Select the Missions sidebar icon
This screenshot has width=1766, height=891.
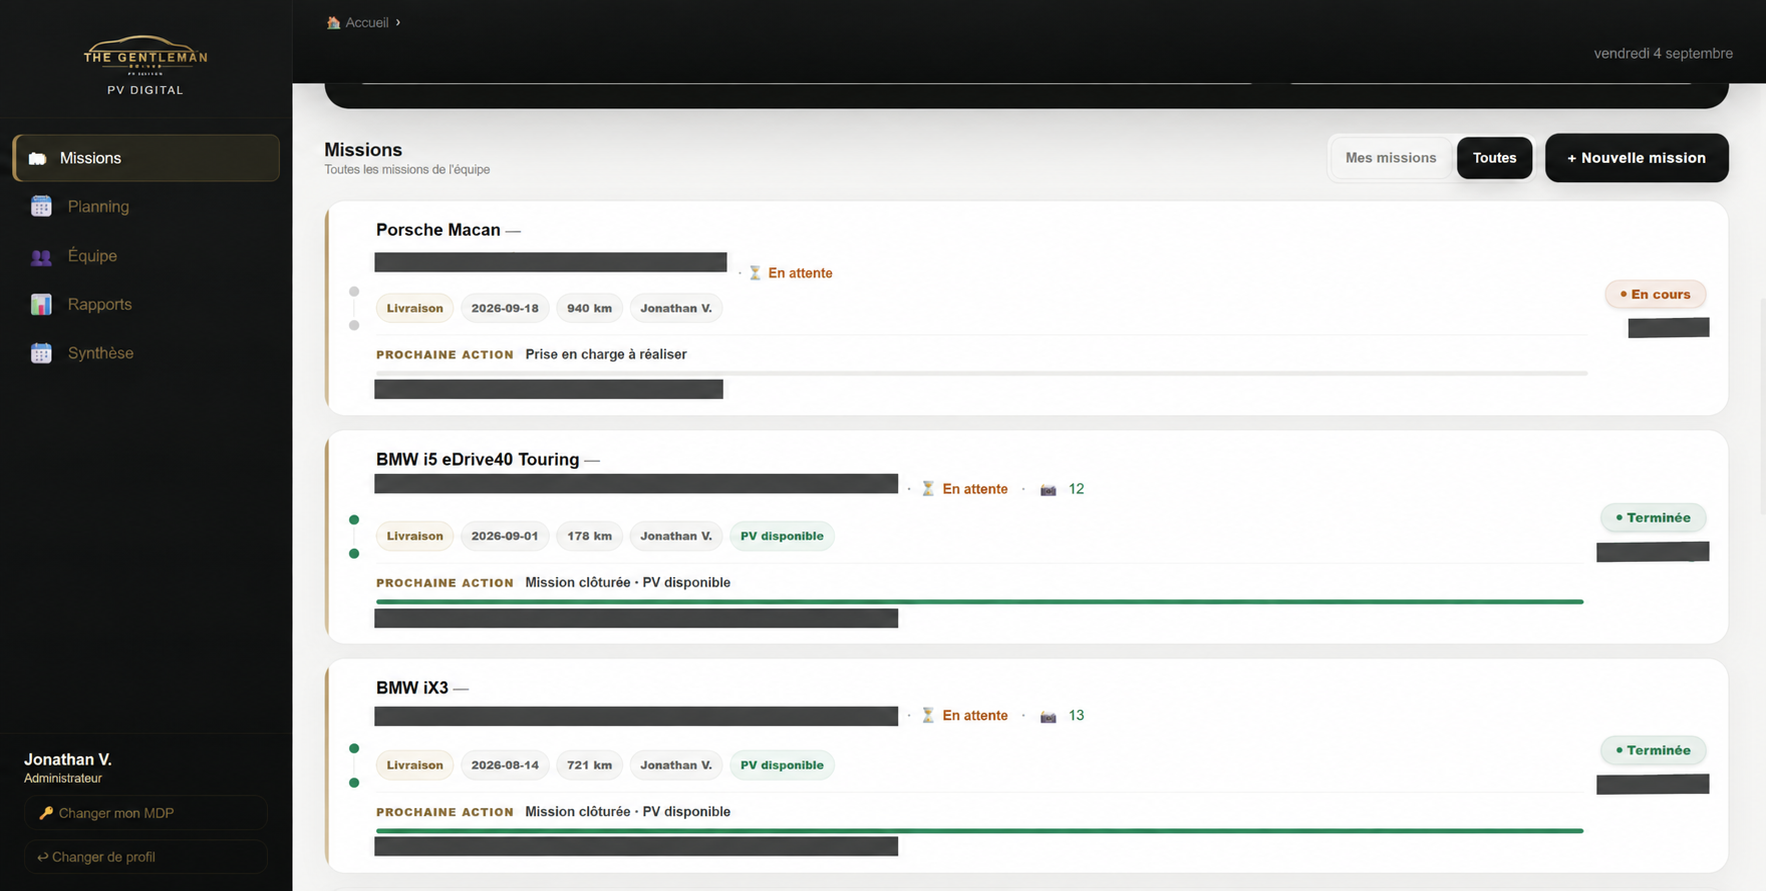38,158
